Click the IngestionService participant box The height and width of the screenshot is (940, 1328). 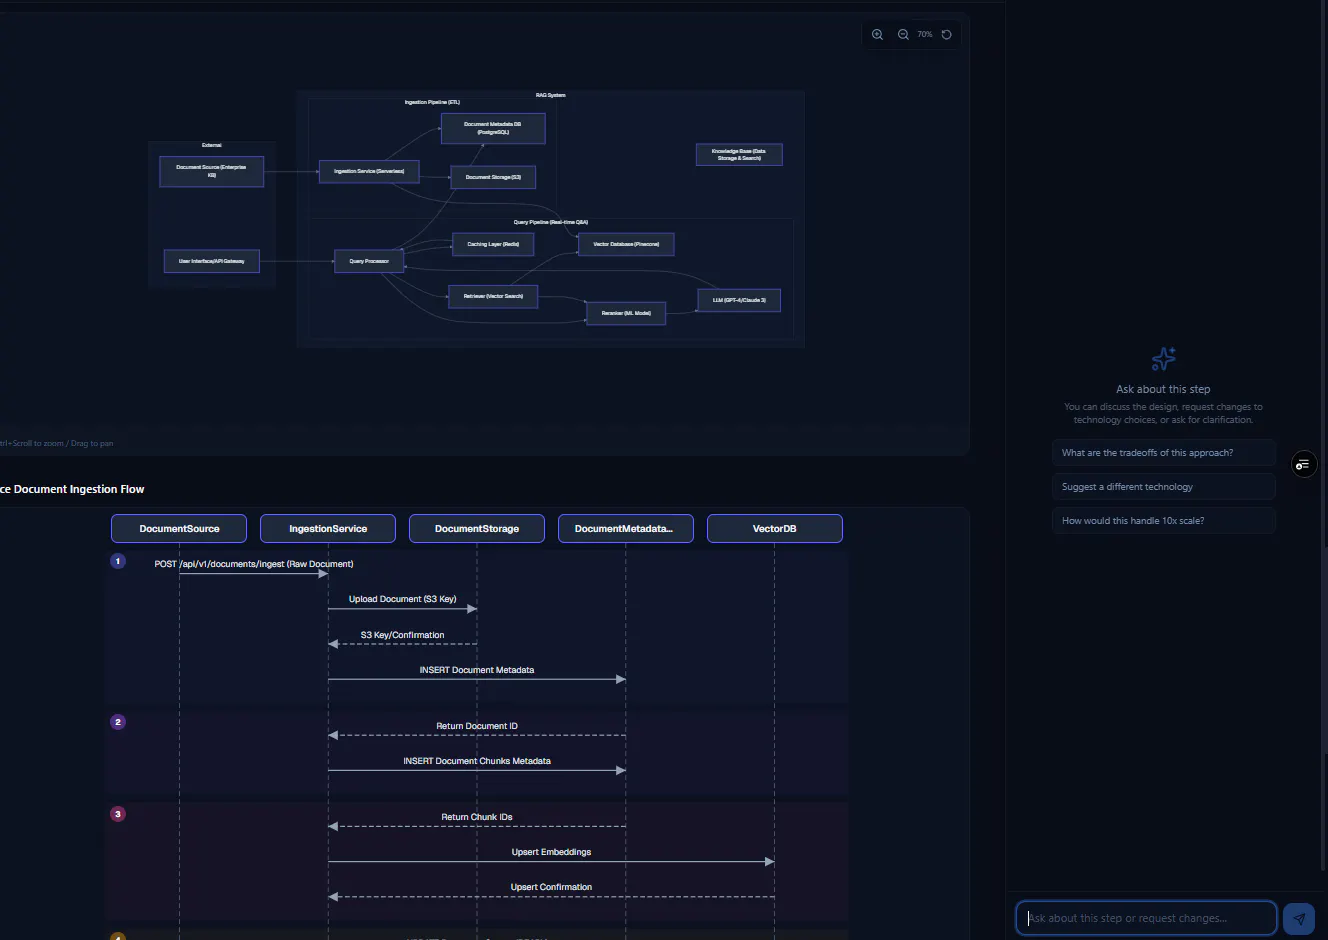(x=328, y=528)
